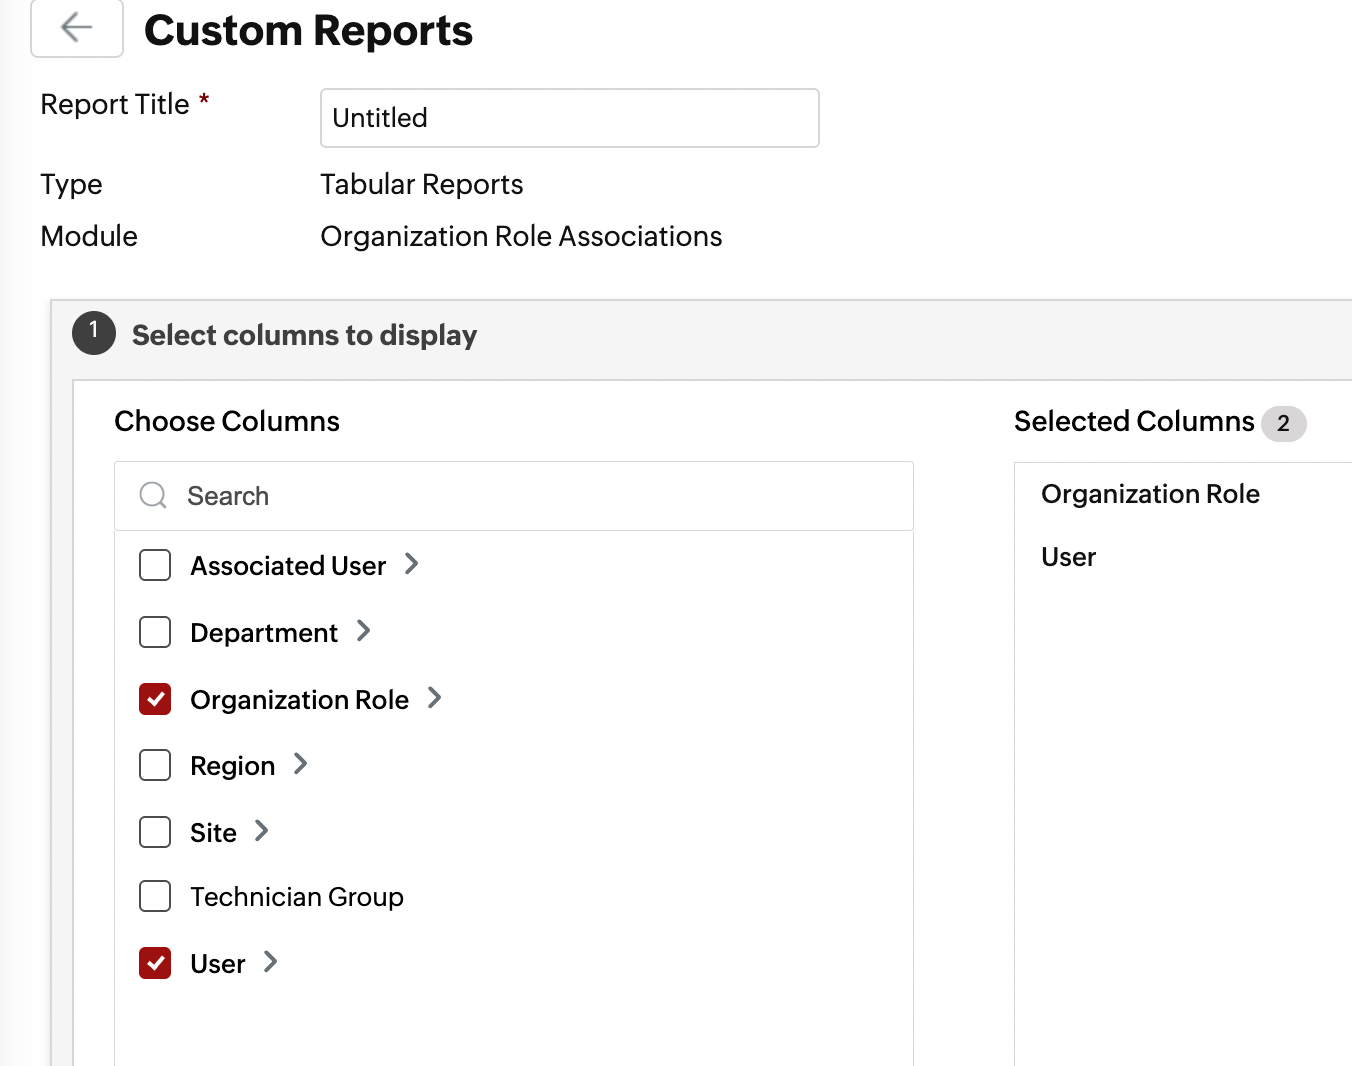Expand the Organization Role chevron
Image resolution: width=1352 pixels, height=1066 pixels.
click(x=434, y=698)
